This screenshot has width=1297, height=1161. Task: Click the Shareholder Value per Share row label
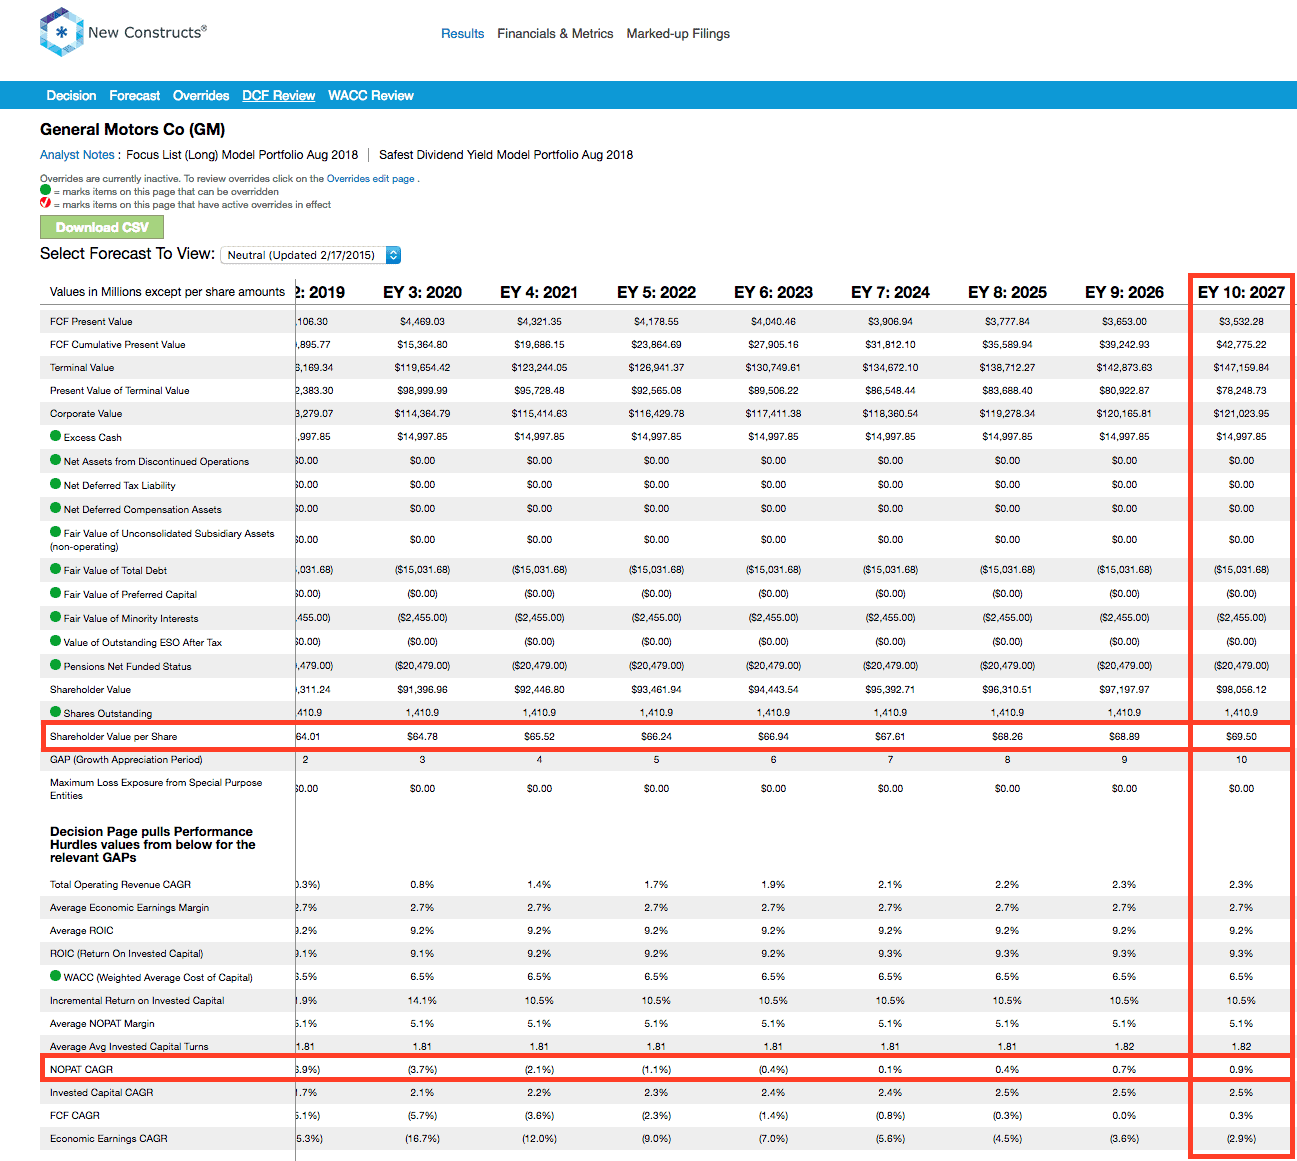pos(113,737)
